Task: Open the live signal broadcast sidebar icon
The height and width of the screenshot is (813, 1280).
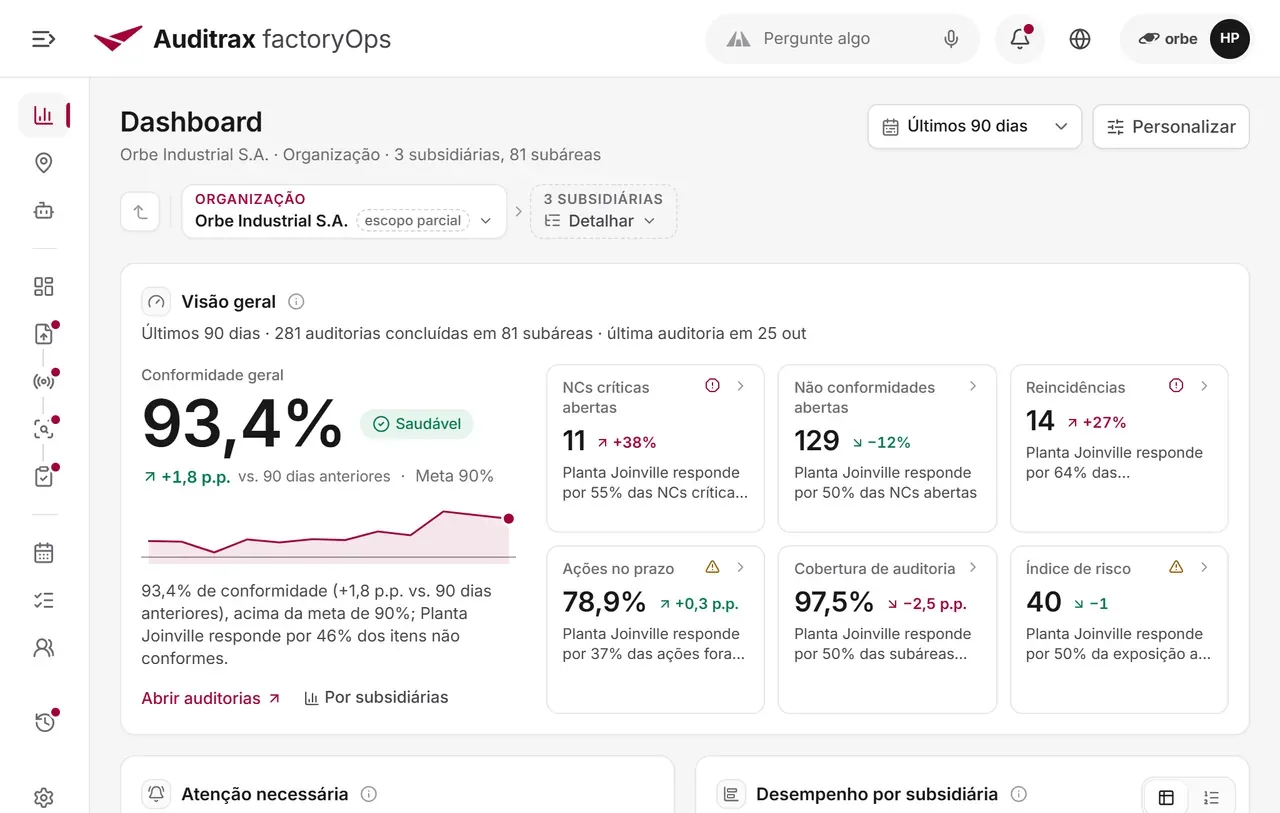Action: (x=43, y=382)
